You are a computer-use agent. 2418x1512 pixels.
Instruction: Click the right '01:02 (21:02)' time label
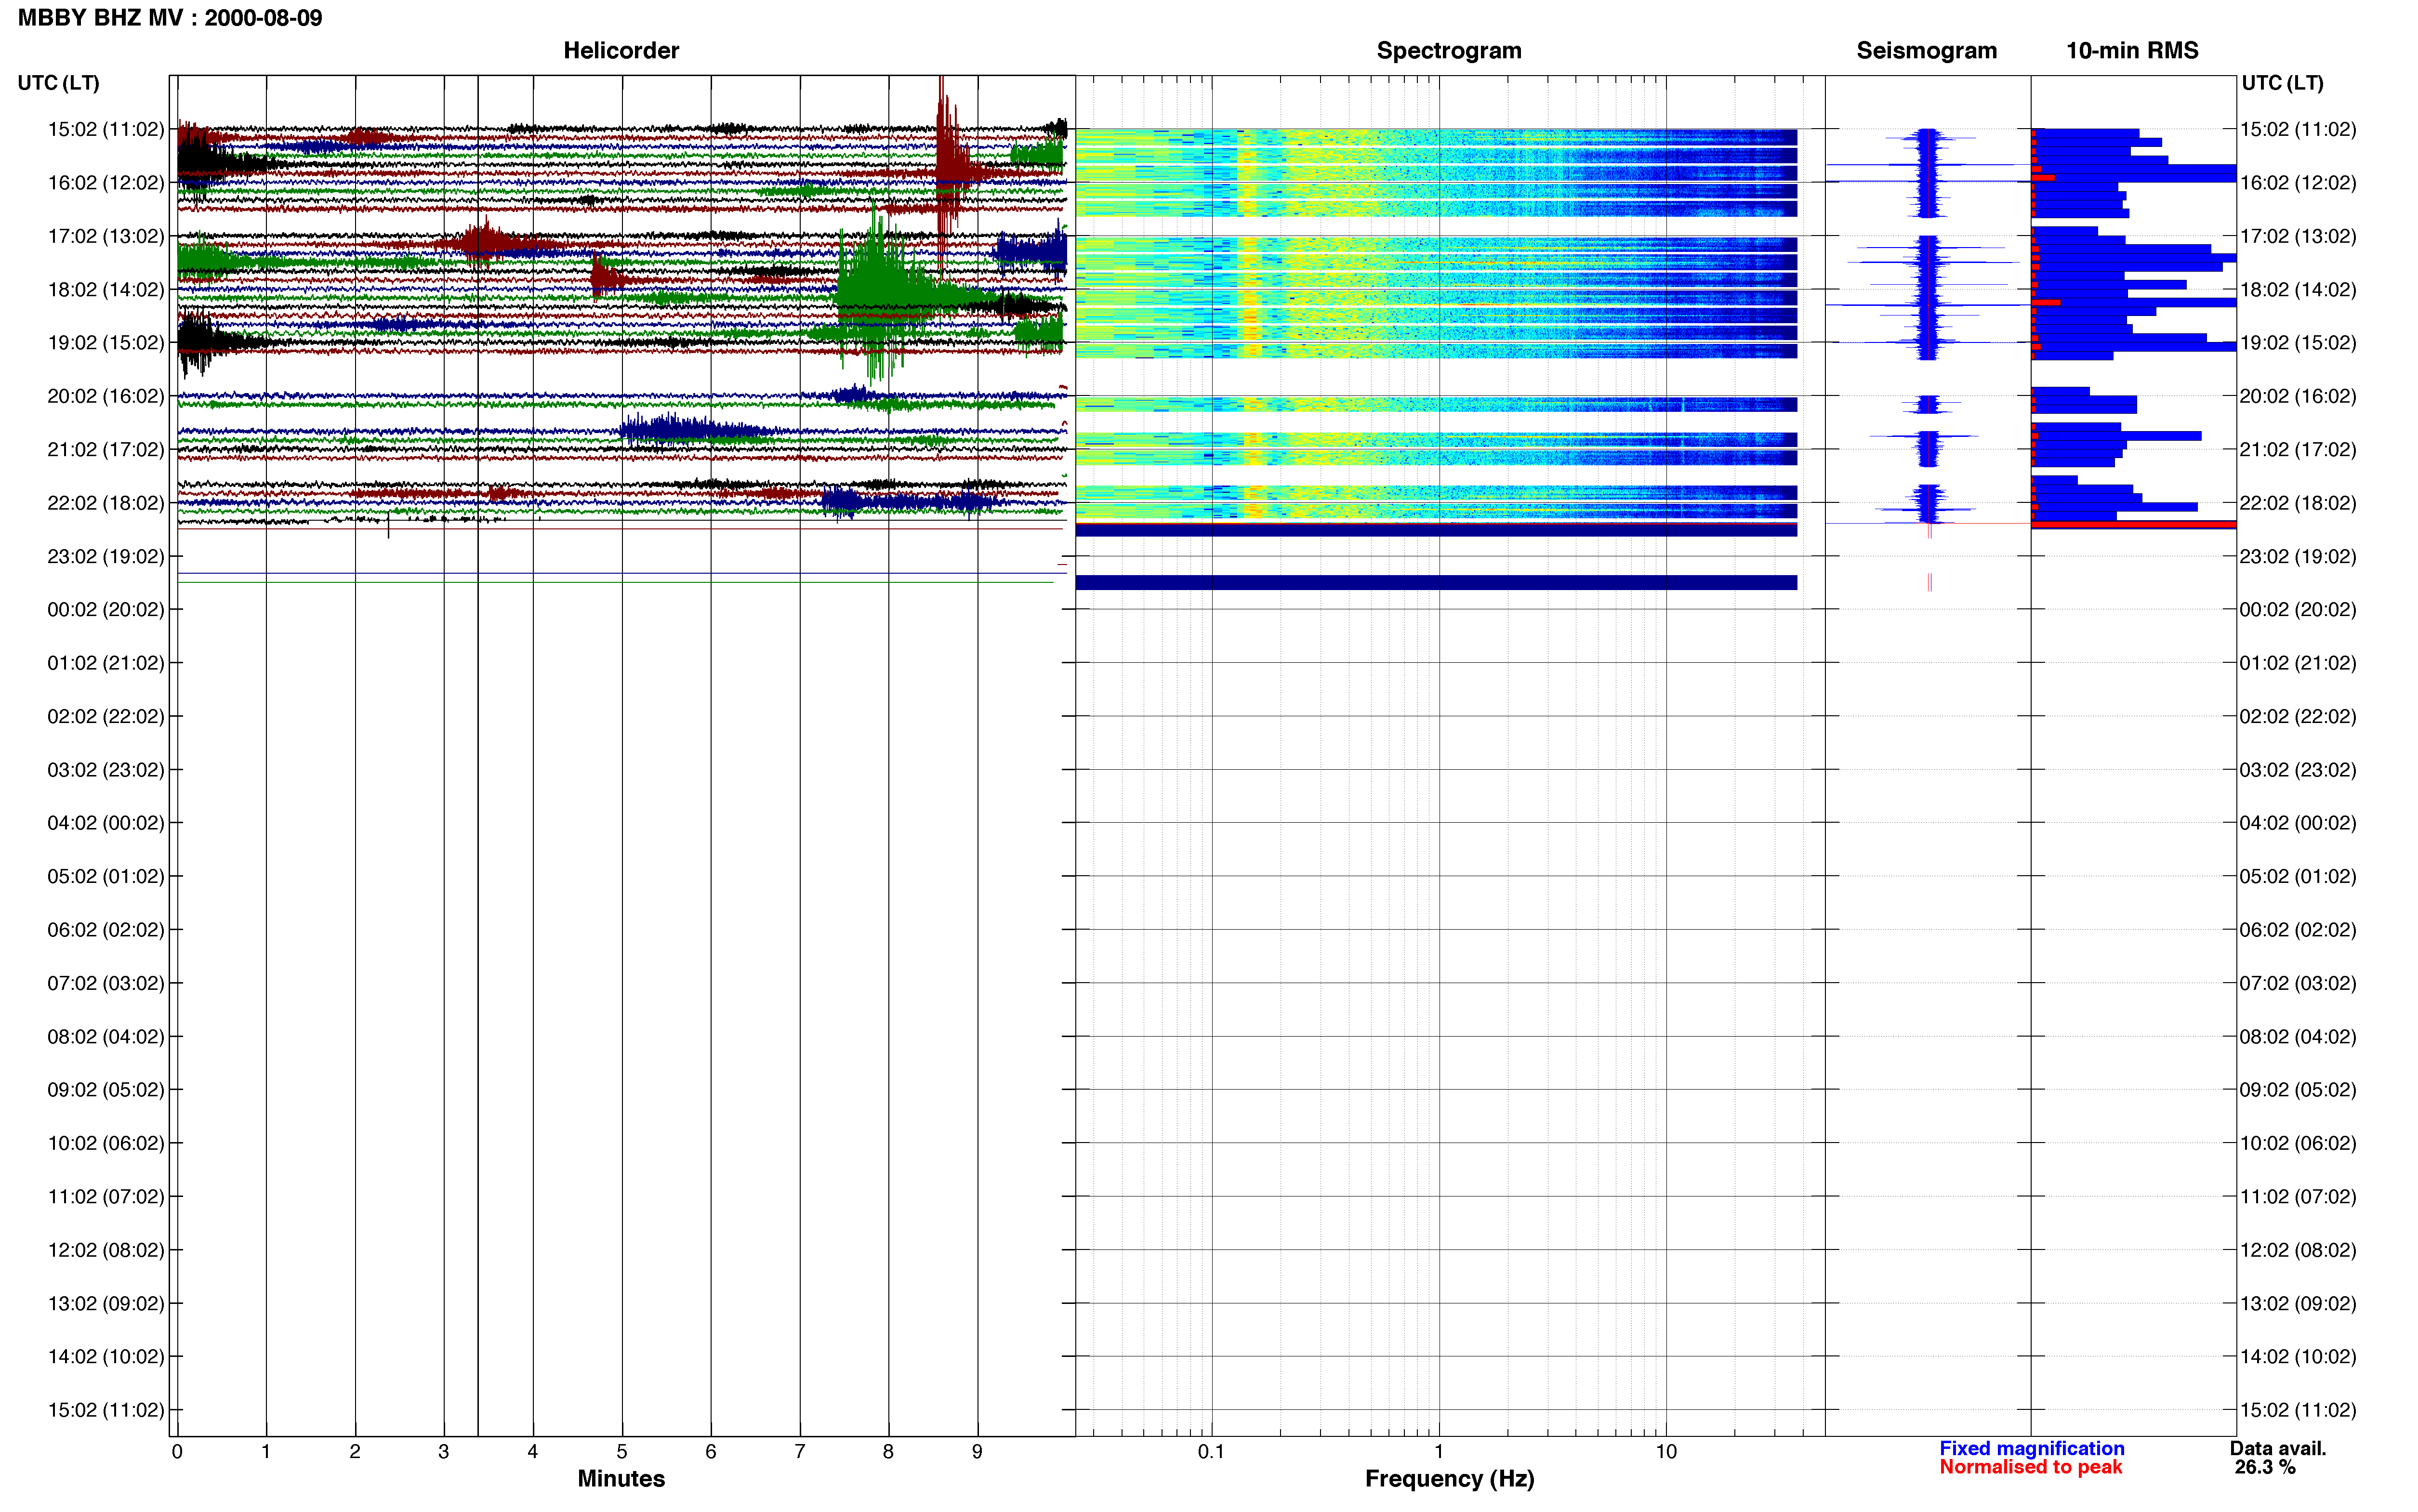pos(2298,662)
